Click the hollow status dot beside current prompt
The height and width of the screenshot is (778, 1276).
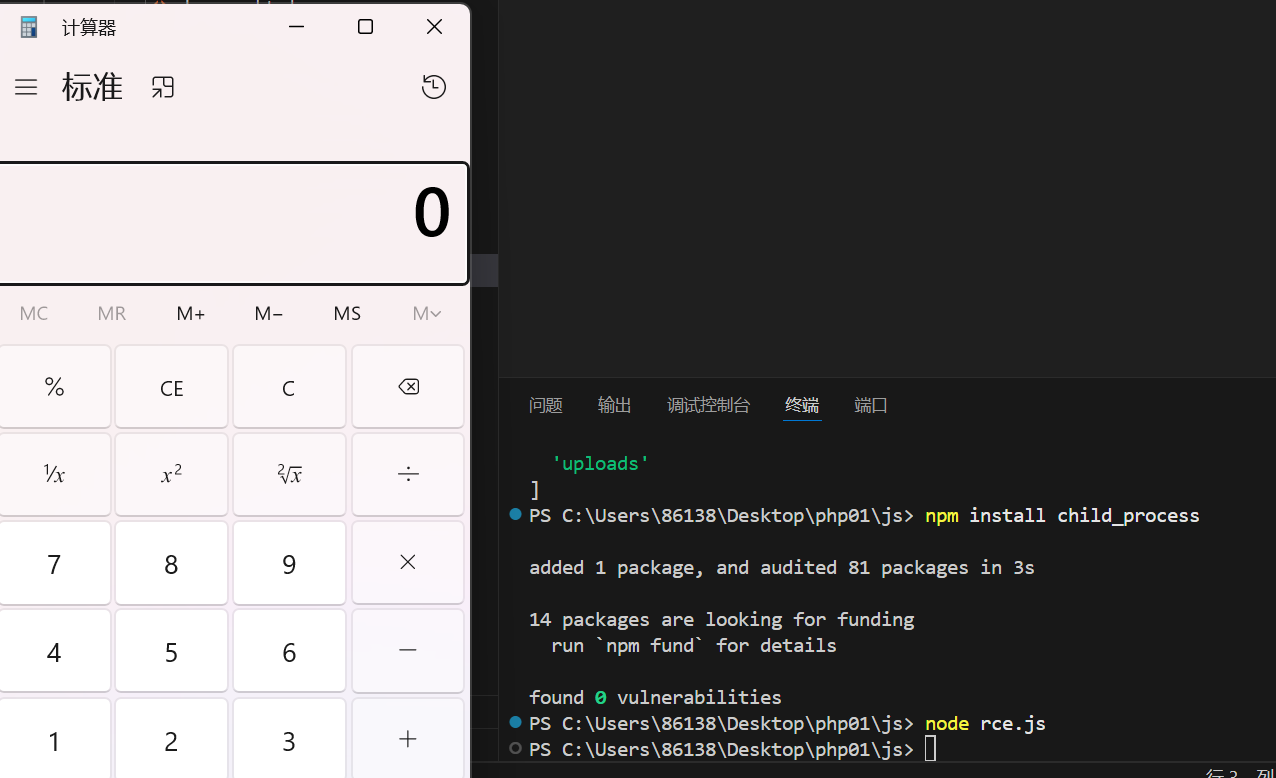click(x=515, y=748)
